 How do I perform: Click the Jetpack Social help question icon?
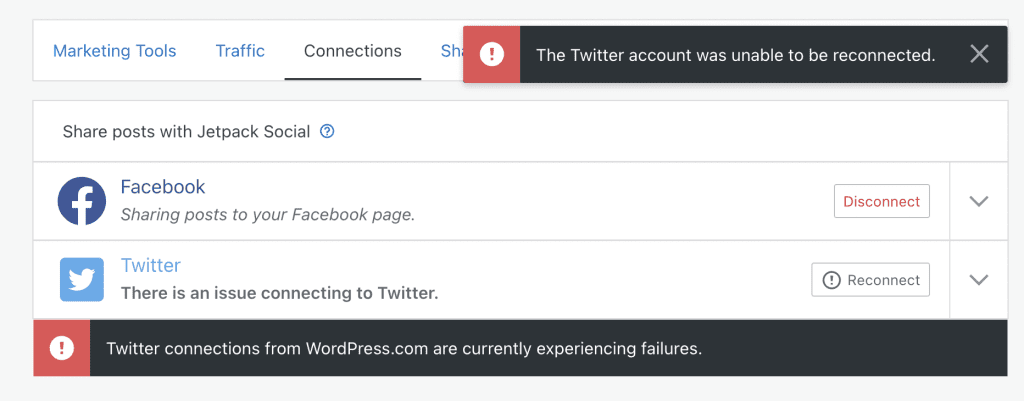pos(327,131)
